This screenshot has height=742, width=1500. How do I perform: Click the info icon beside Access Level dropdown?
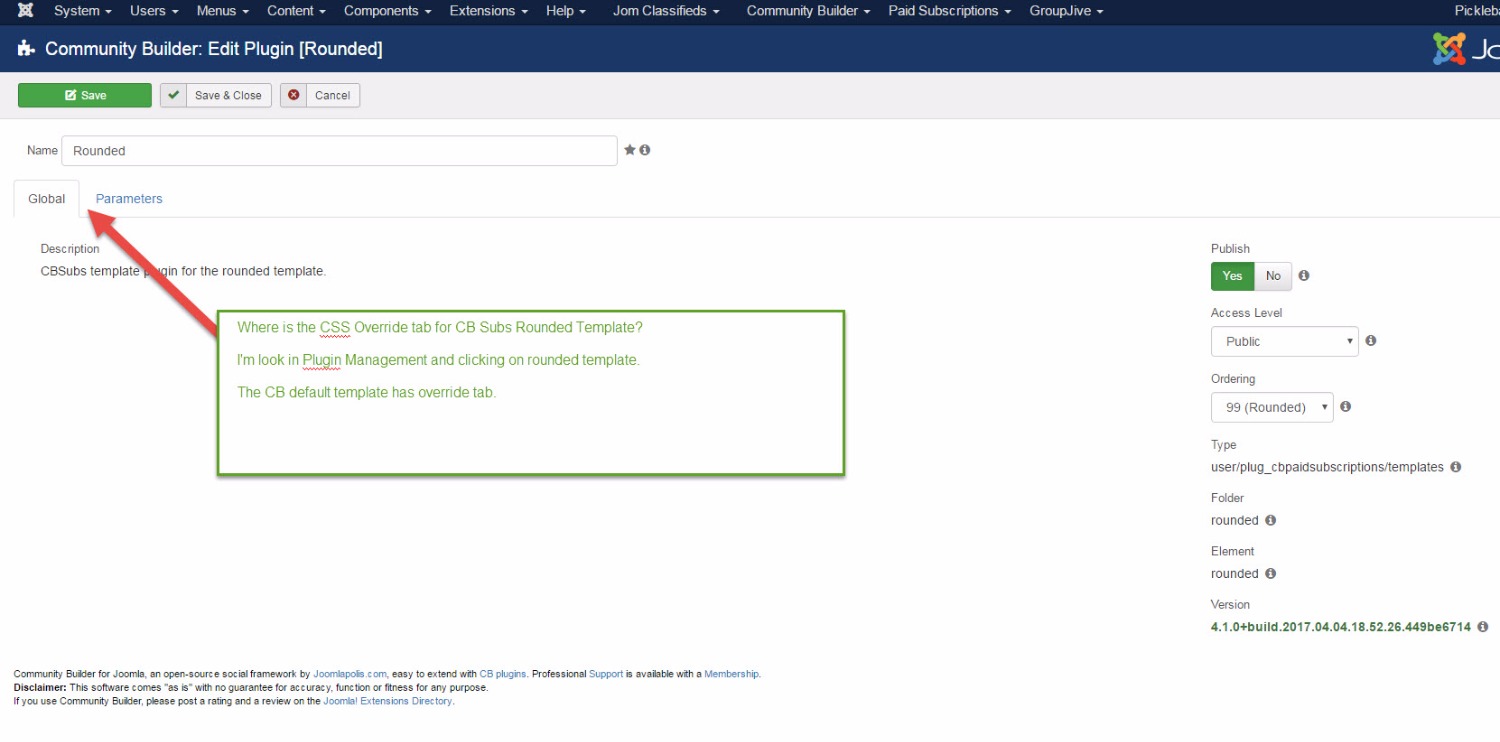click(x=1371, y=341)
